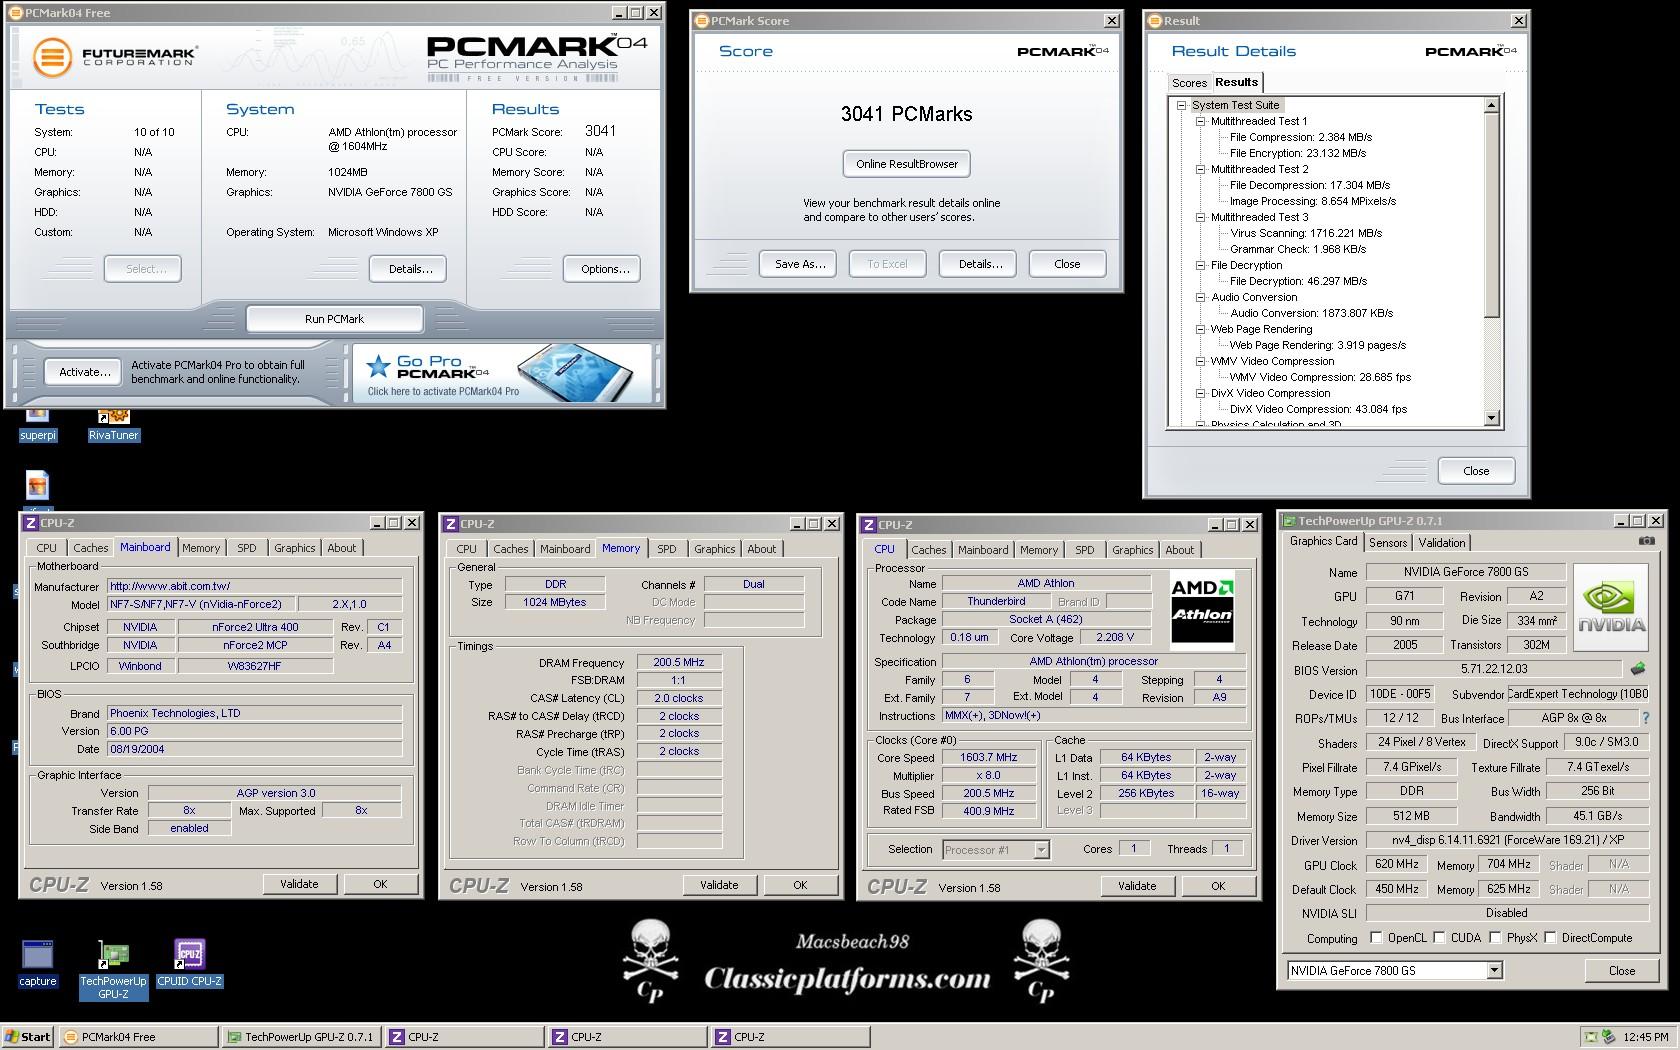Click the GPU-Z title bar icon
This screenshot has height=1050, width=1680.
[x=1289, y=521]
